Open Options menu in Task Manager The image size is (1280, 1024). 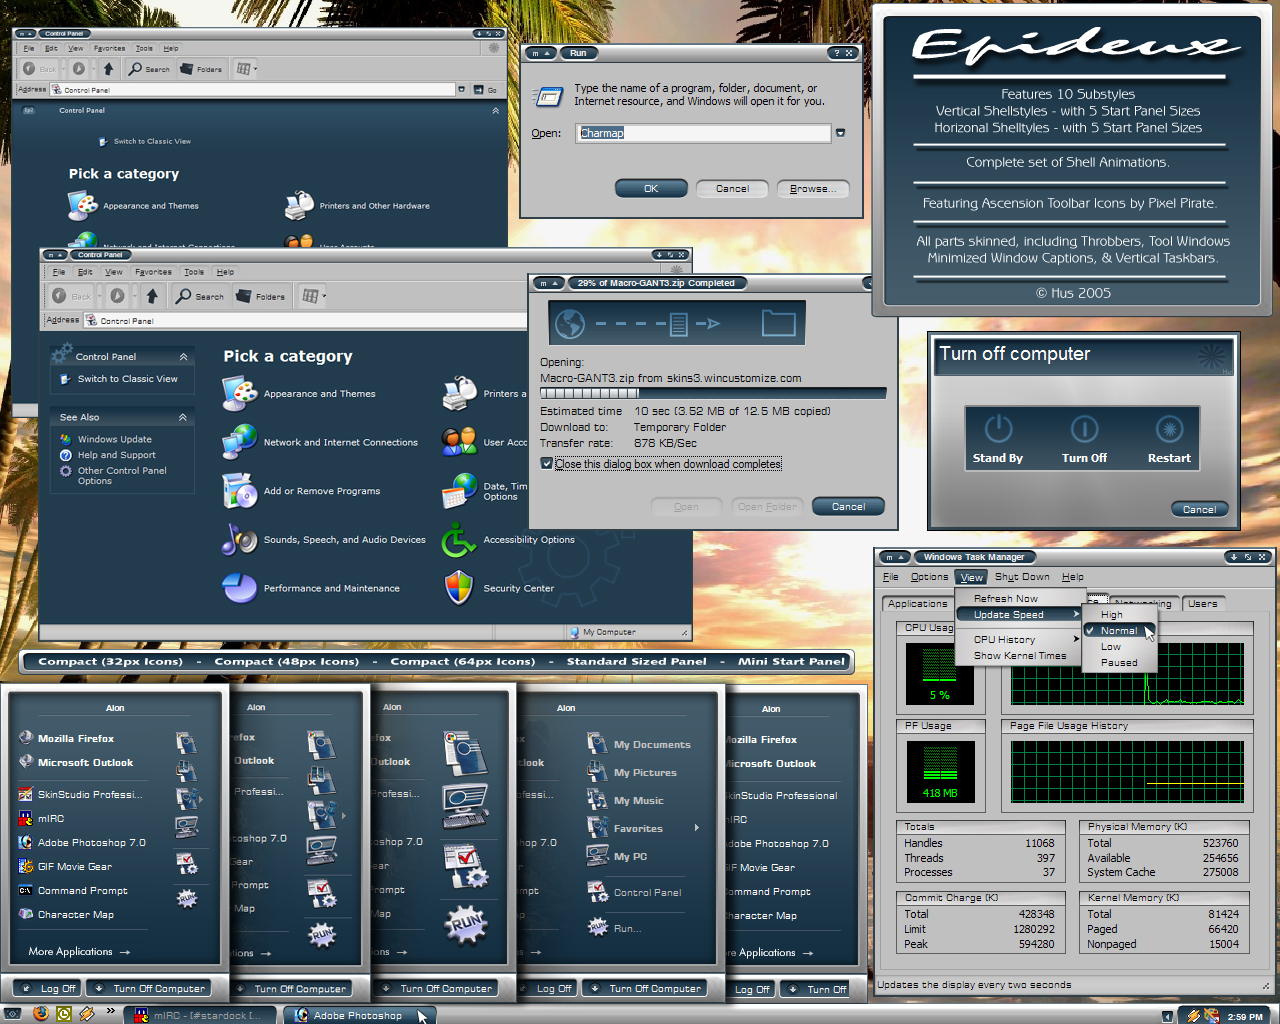pyautogui.click(x=929, y=577)
